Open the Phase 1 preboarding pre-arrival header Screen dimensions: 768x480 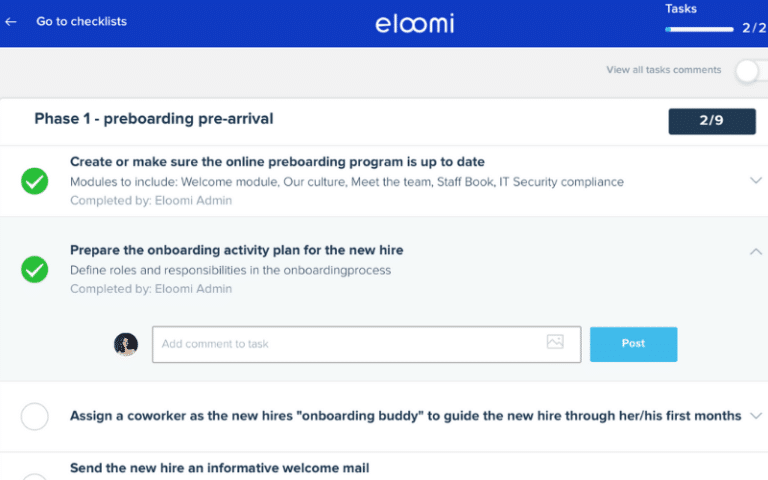coord(154,119)
